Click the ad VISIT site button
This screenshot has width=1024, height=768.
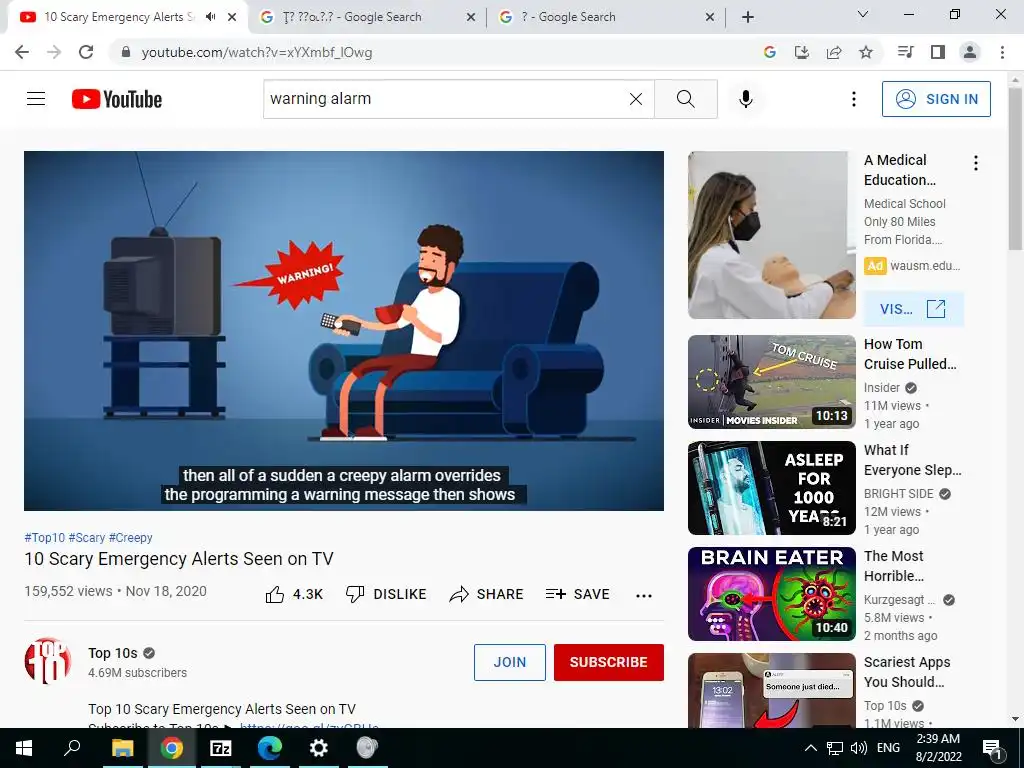(x=913, y=309)
